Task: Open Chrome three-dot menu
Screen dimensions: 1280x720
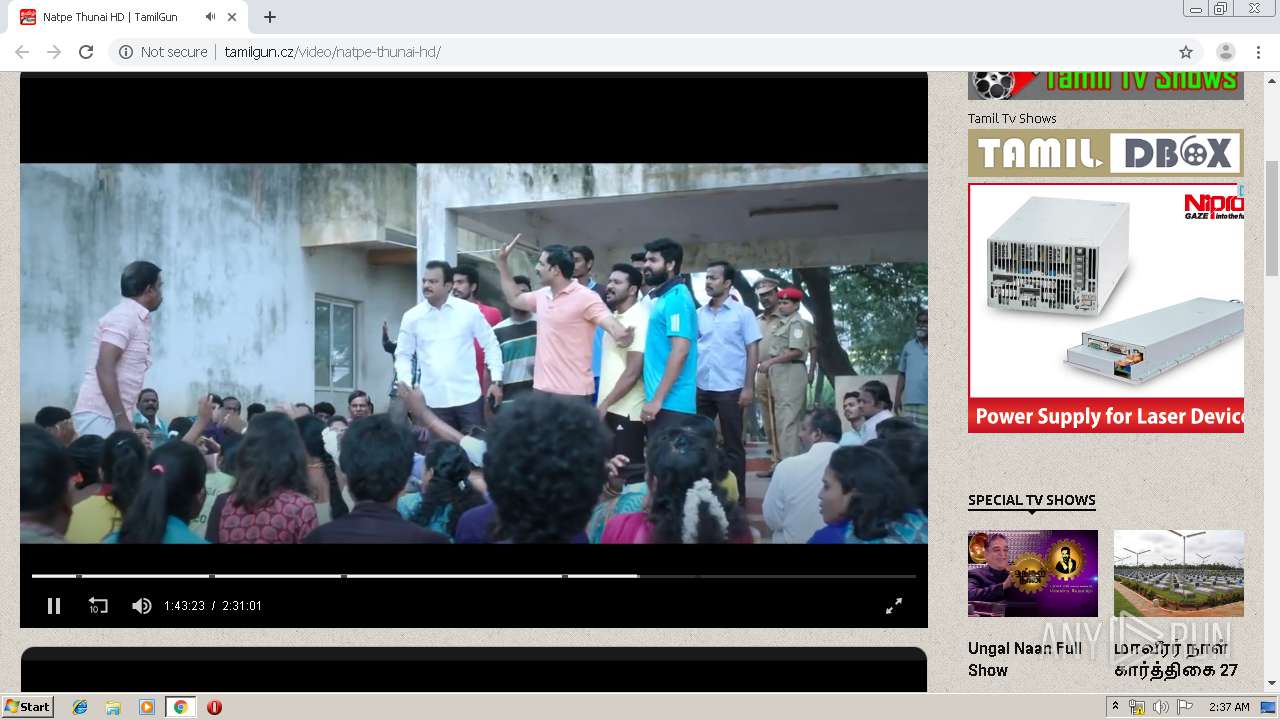Action: [1258, 52]
